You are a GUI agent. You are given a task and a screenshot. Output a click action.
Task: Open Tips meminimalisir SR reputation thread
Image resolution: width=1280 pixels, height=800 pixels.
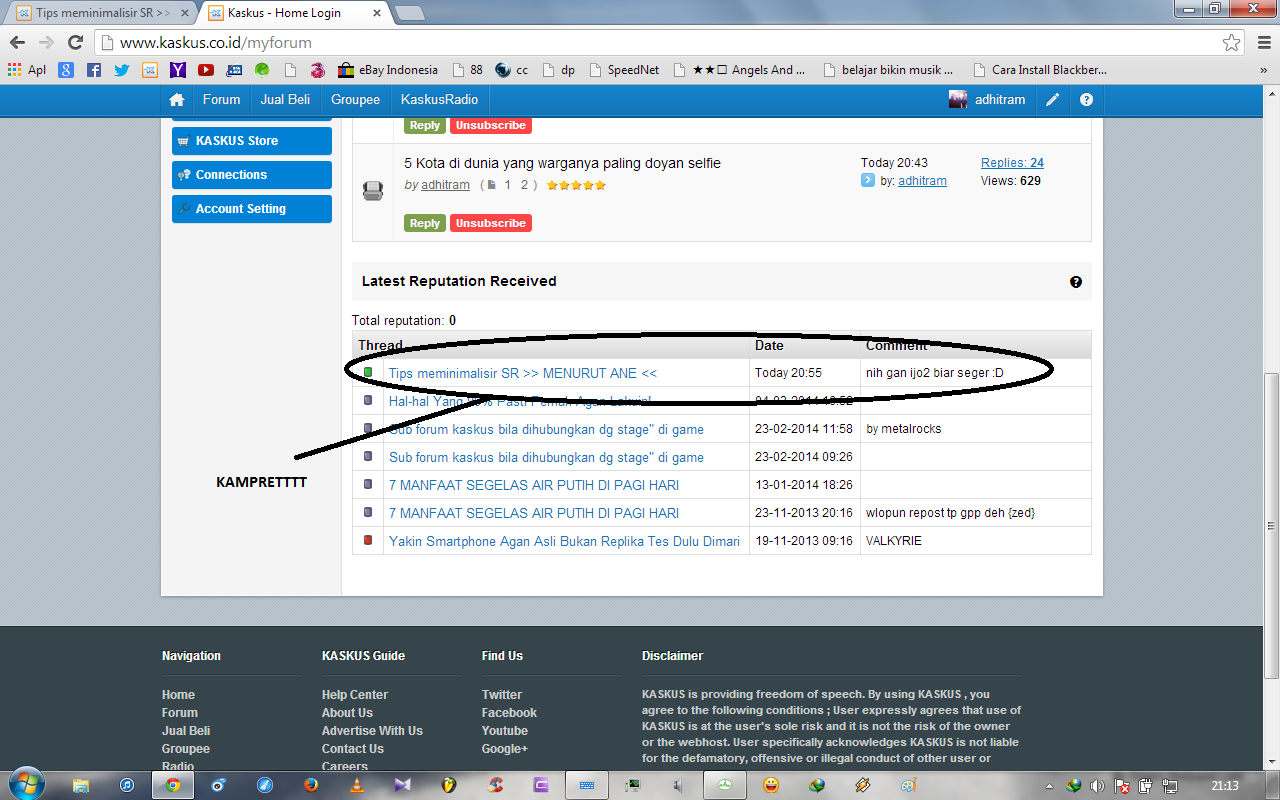[x=523, y=373]
